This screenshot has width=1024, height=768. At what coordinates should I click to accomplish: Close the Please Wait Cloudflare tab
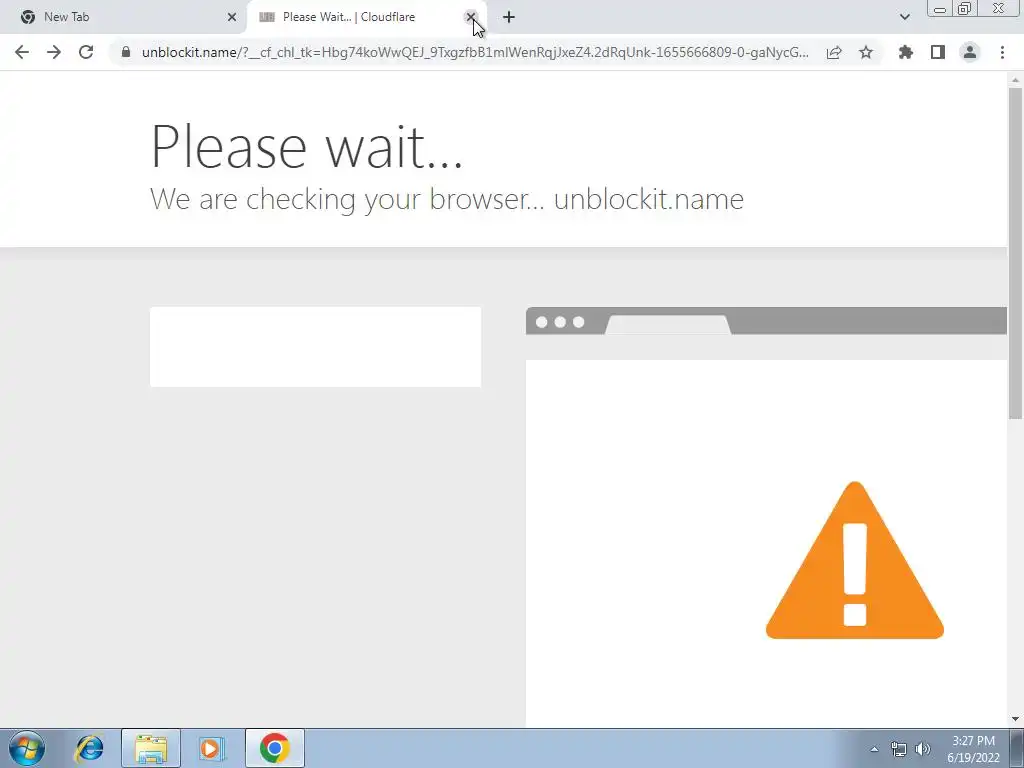(470, 17)
